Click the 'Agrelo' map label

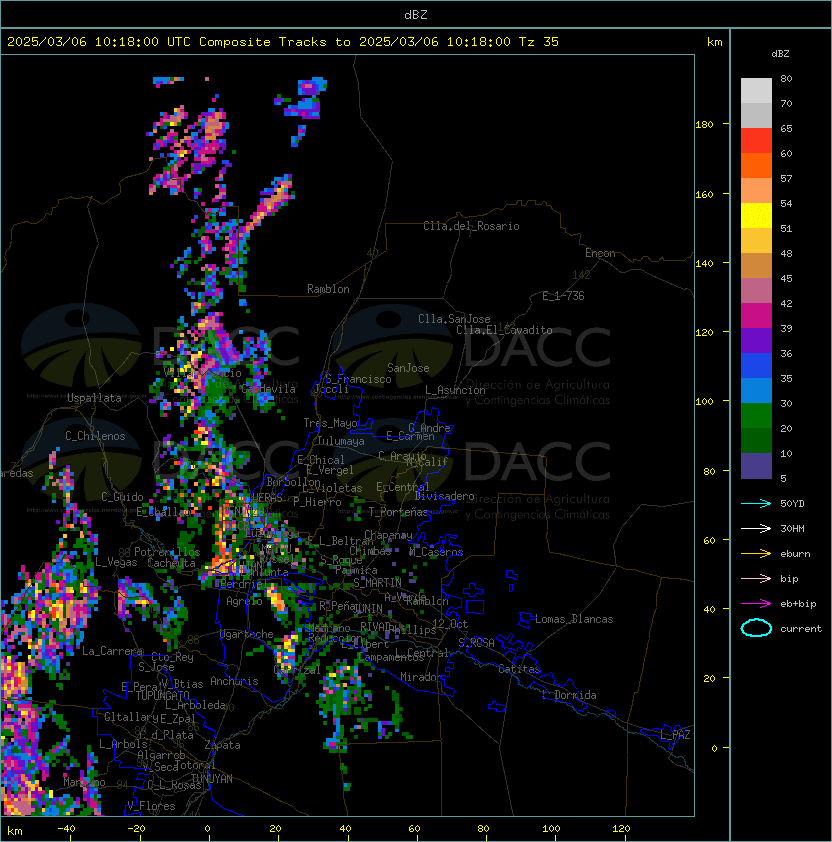244,601
